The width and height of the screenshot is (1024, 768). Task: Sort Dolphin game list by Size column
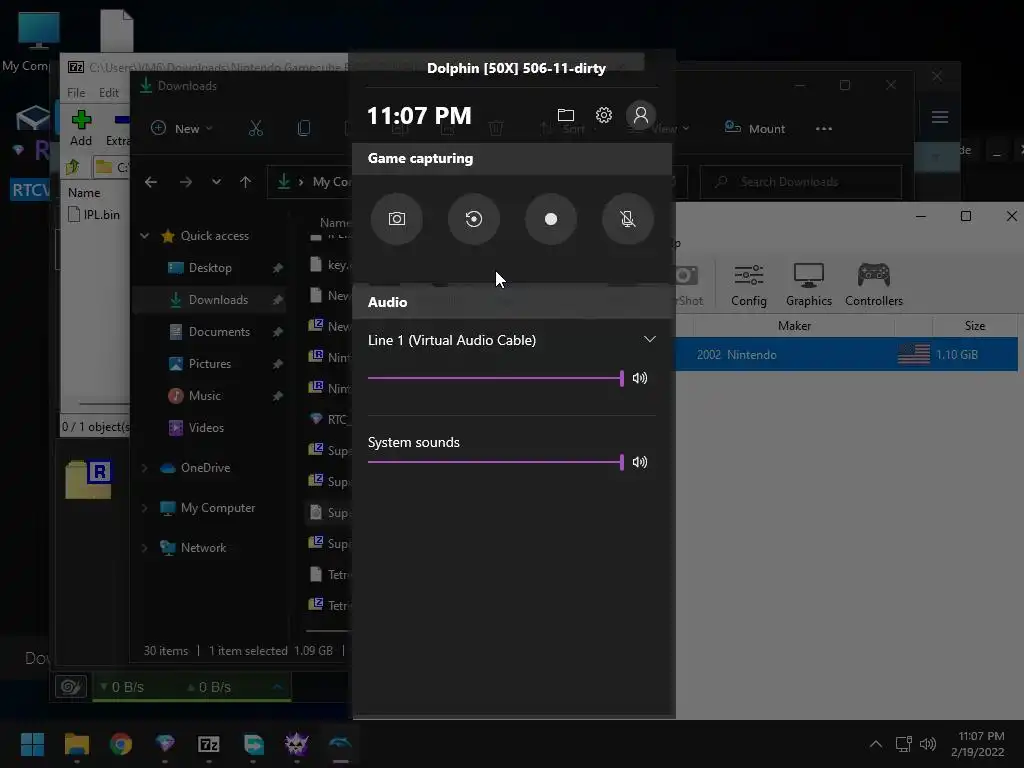click(x=974, y=326)
